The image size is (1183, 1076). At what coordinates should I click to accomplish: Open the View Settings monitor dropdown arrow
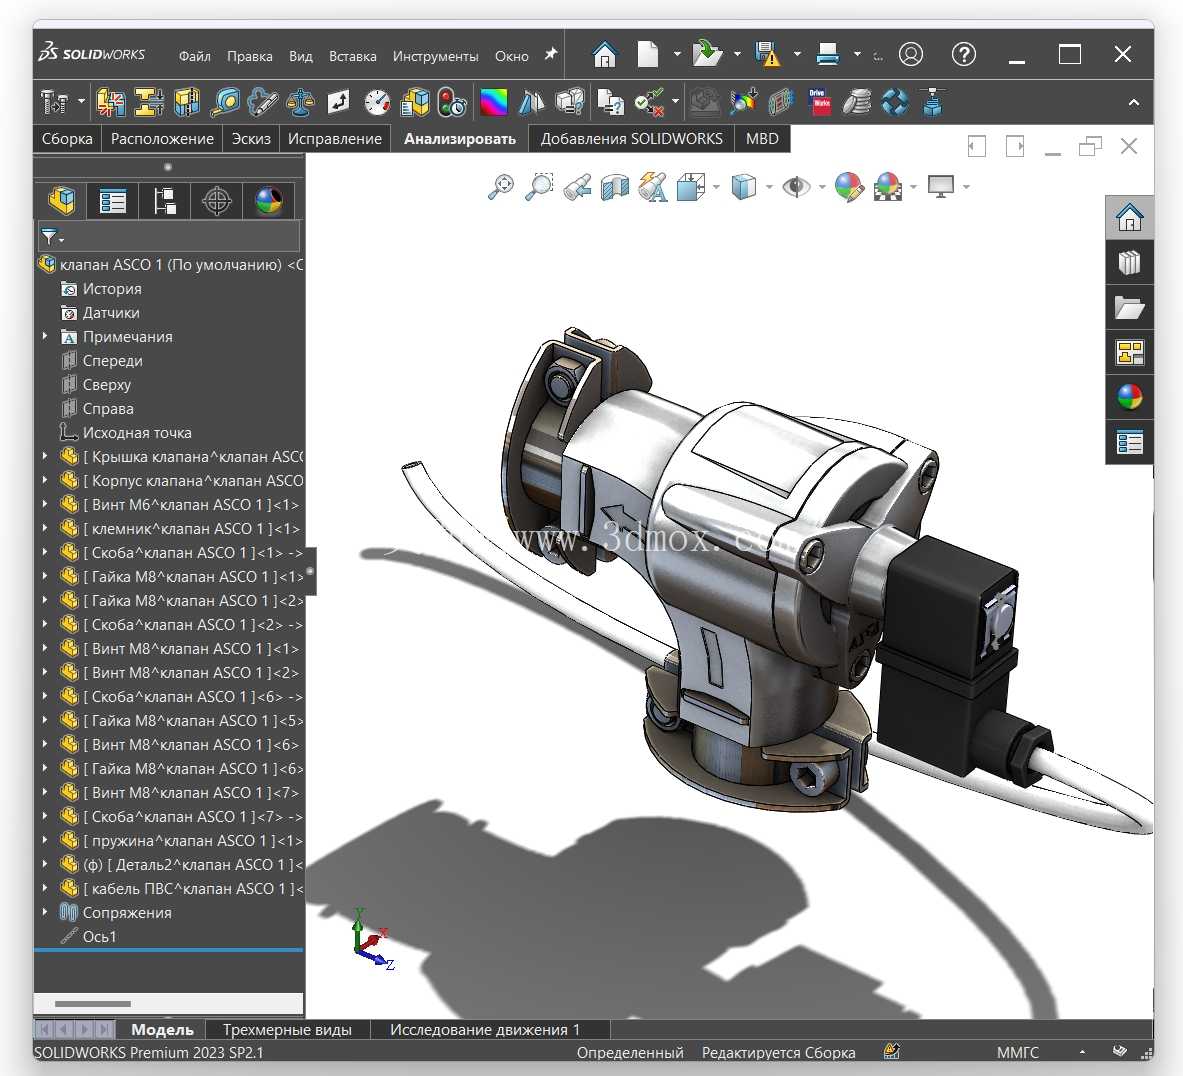(x=966, y=187)
